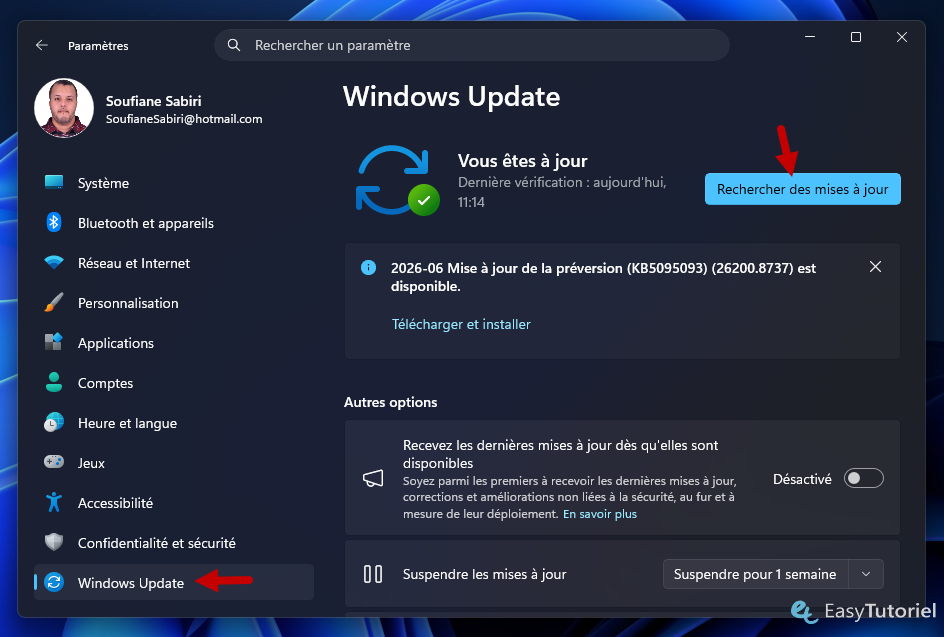Viewport: 944px width, 637px height.
Task: Click the Autres options heading
Action: pos(391,402)
